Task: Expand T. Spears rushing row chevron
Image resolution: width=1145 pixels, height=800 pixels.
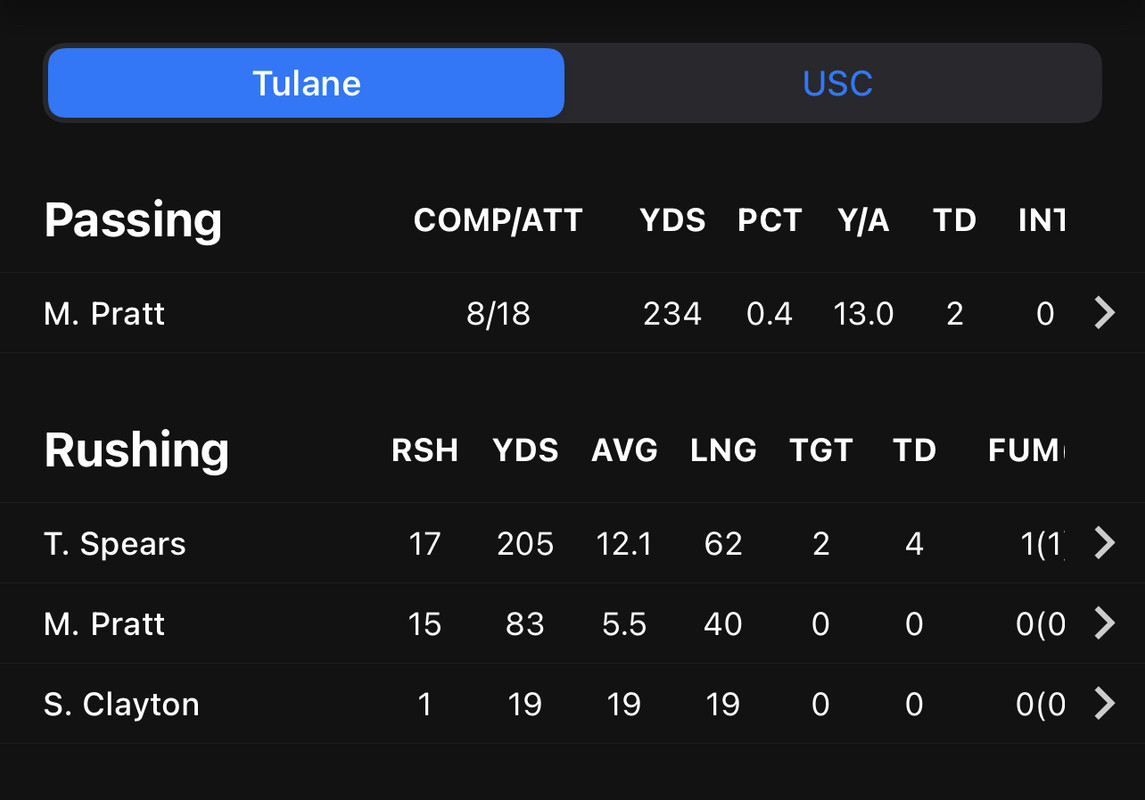Action: [1104, 544]
